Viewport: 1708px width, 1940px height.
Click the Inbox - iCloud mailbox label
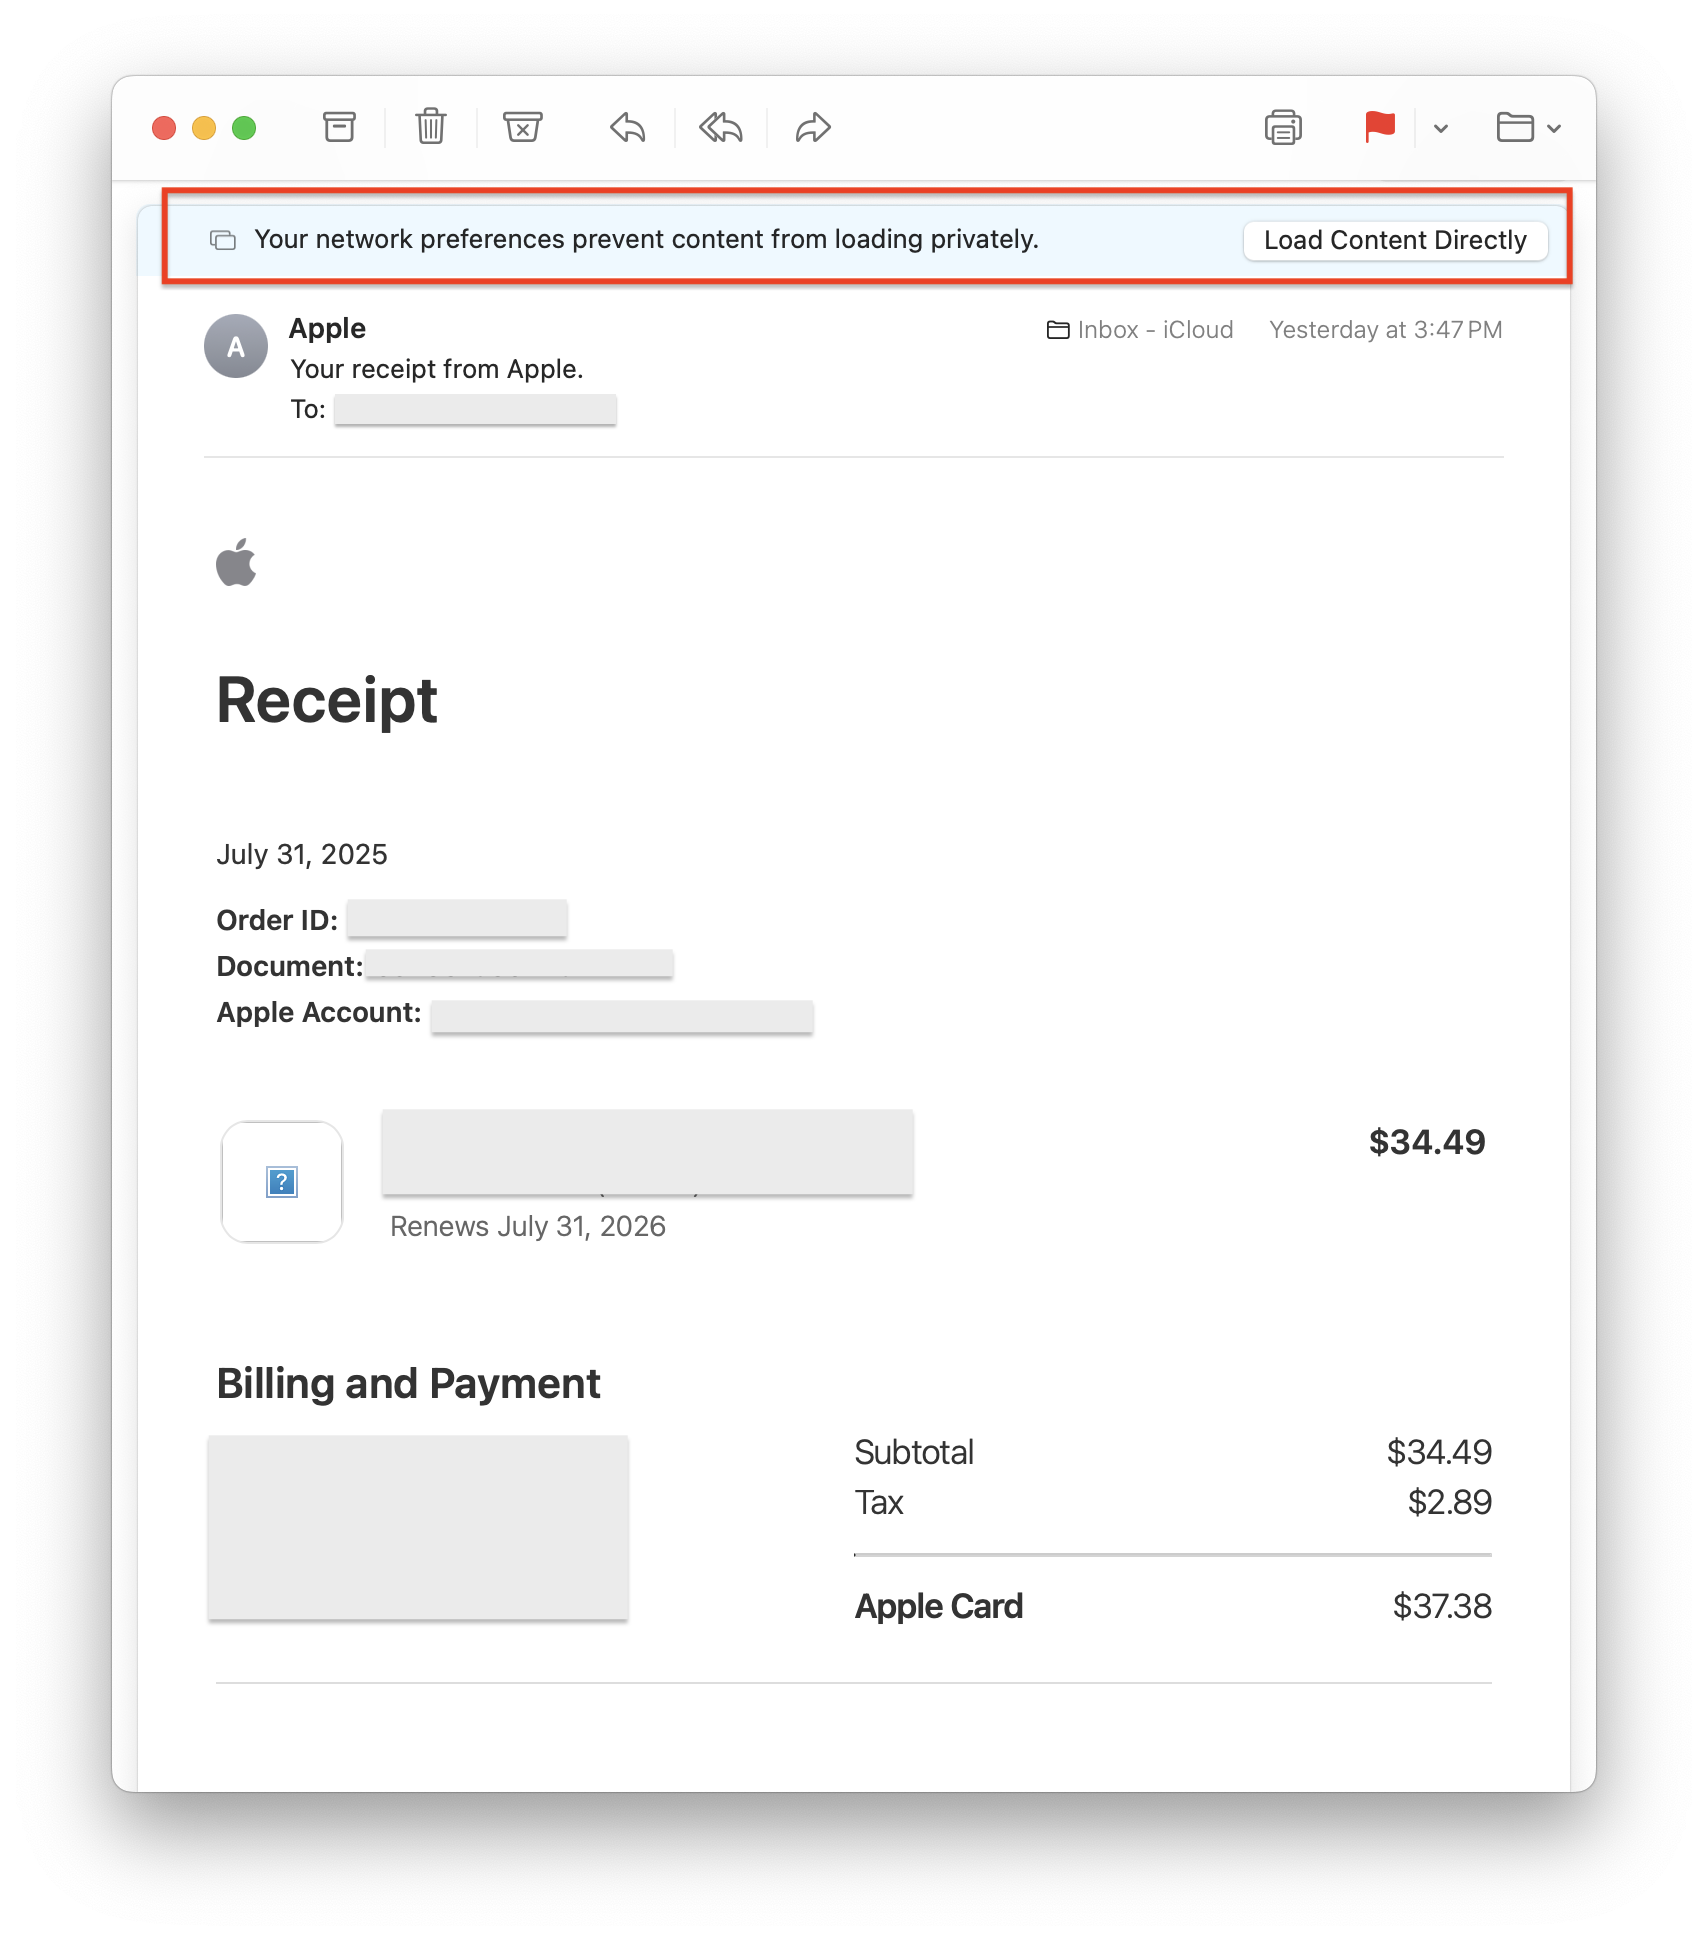click(x=1140, y=330)
